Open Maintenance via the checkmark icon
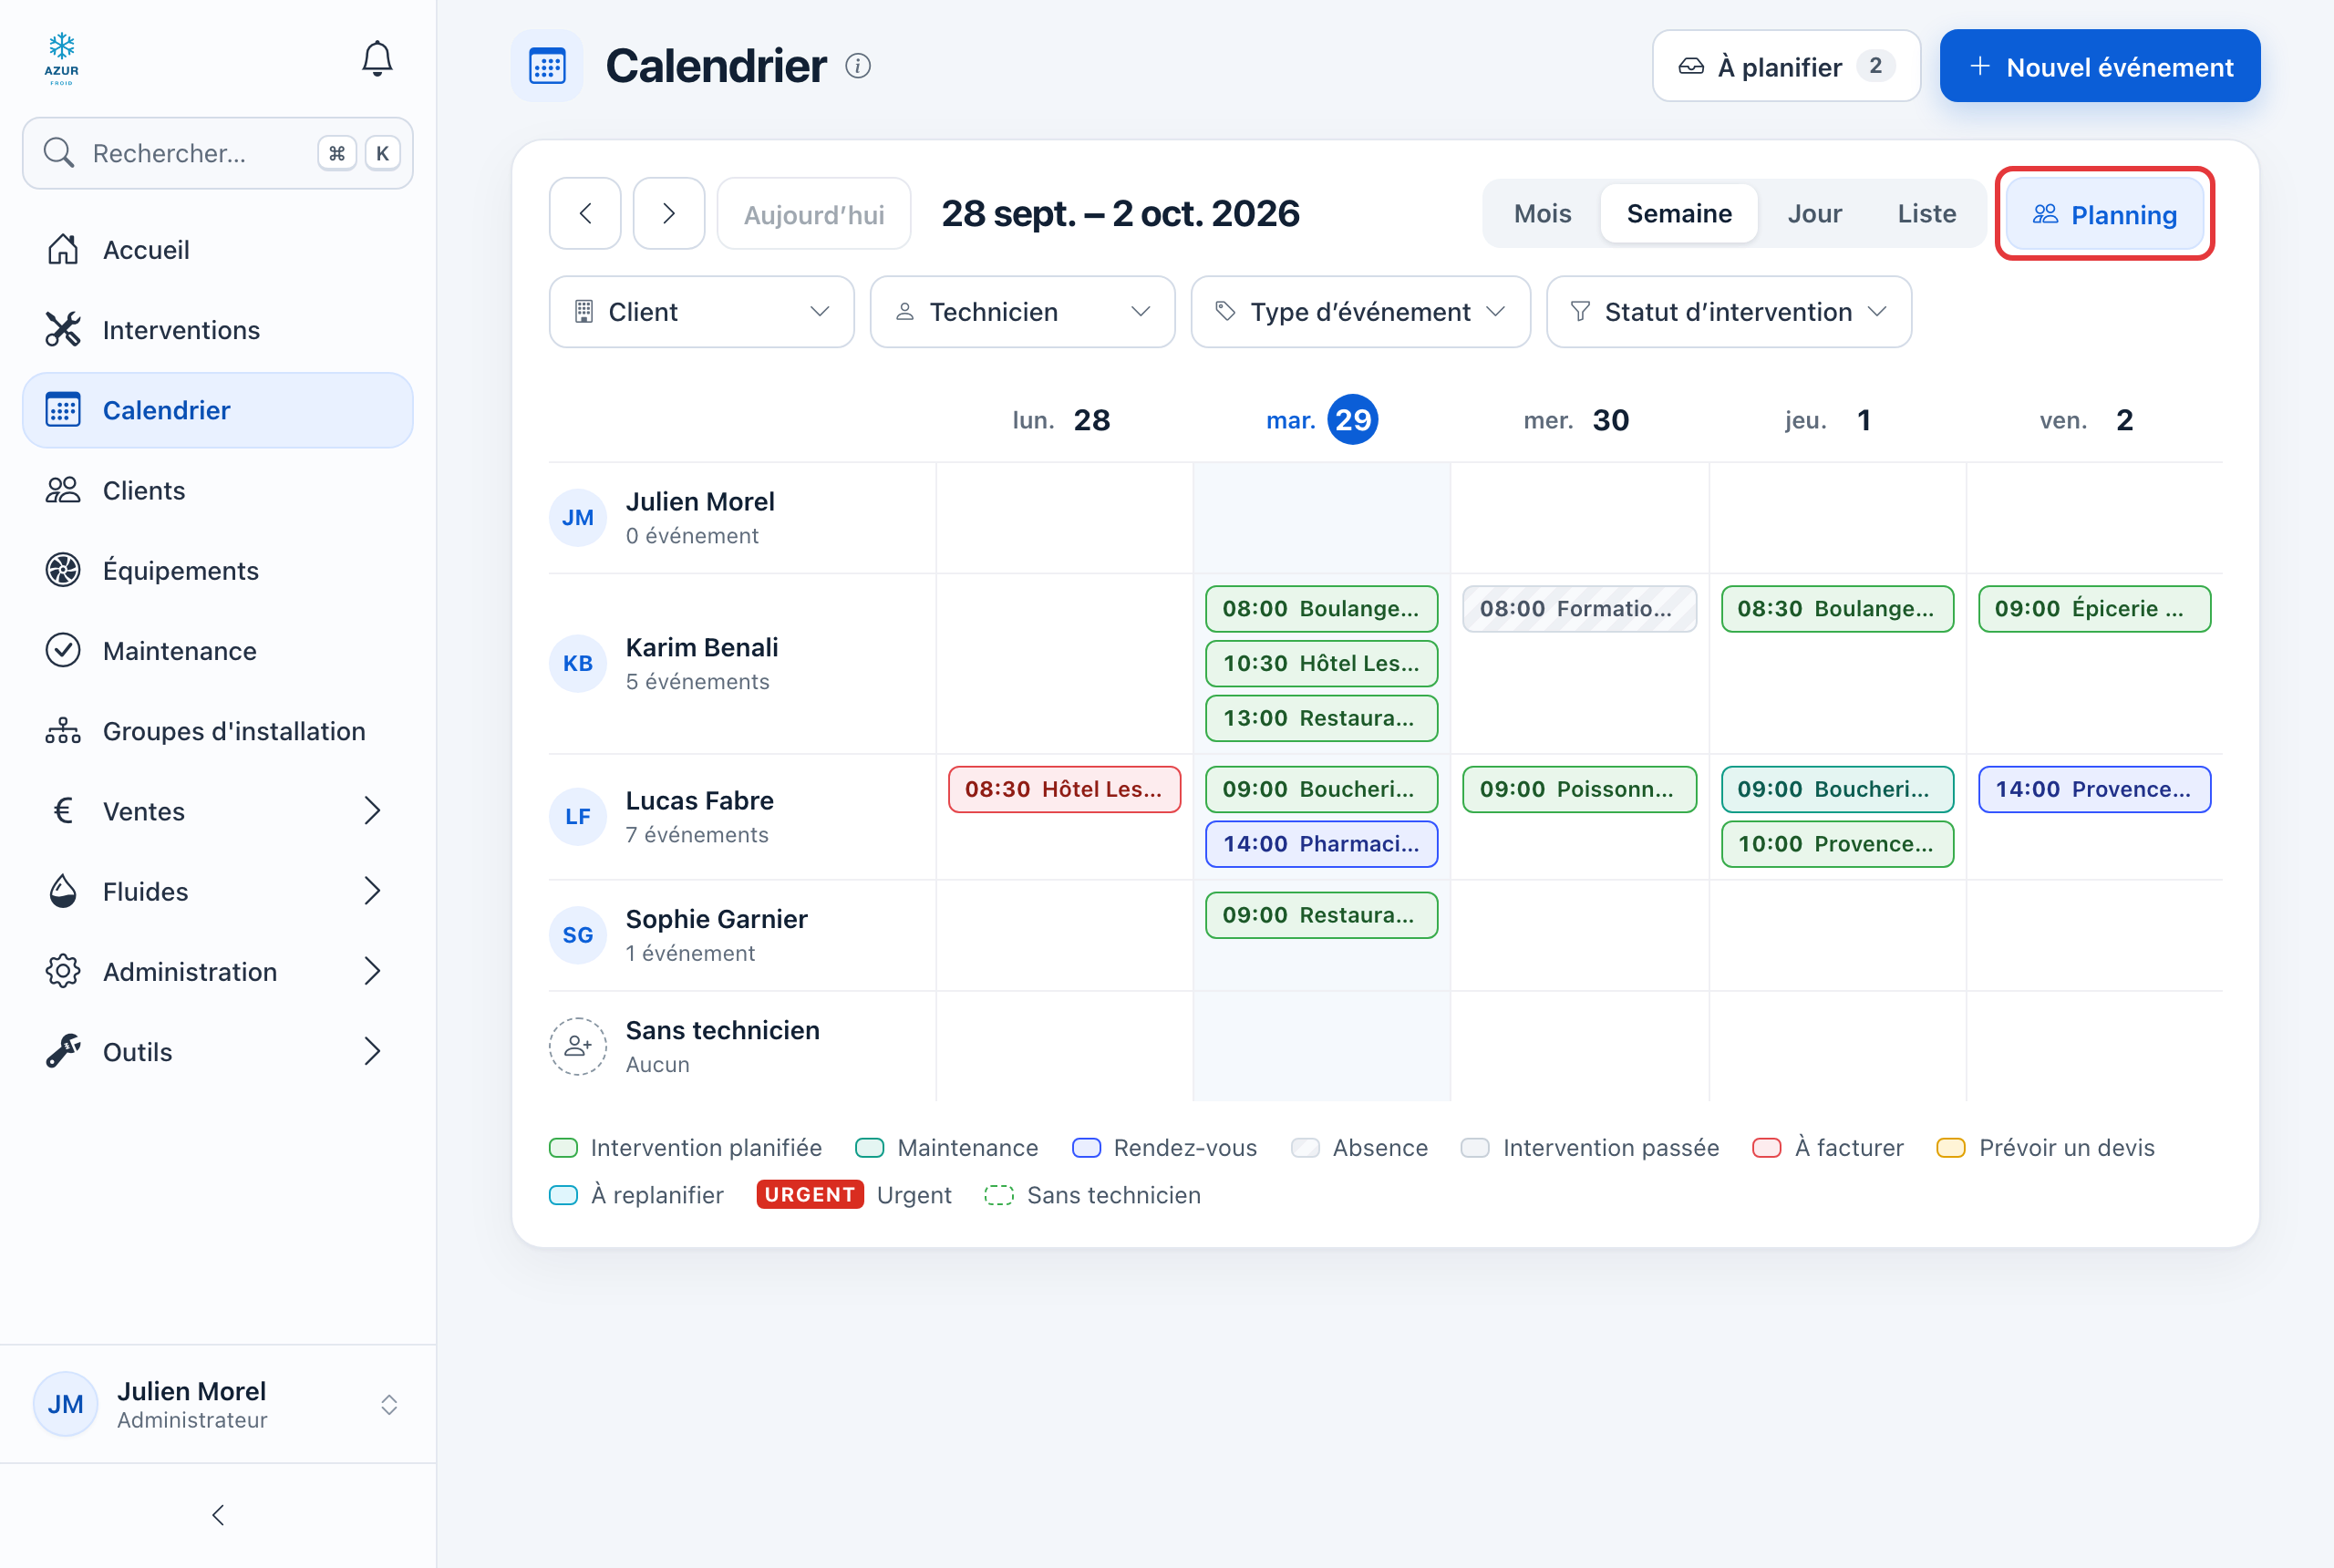 click(x=63, y=650)
